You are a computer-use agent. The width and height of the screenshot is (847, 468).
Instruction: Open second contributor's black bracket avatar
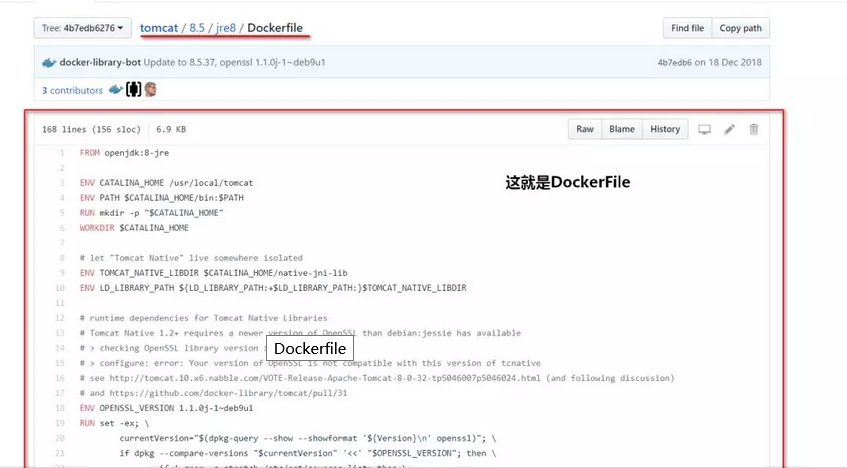pyautogui.click(x=133, y=90)
